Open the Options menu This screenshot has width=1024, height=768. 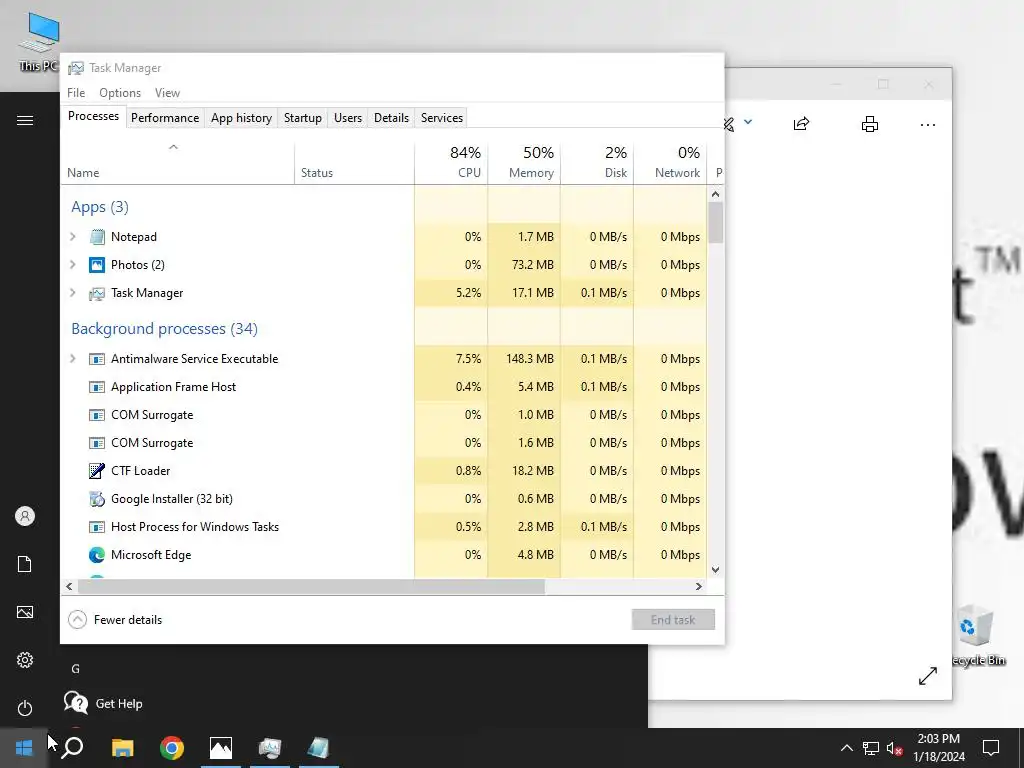click(x=120, y=93)
